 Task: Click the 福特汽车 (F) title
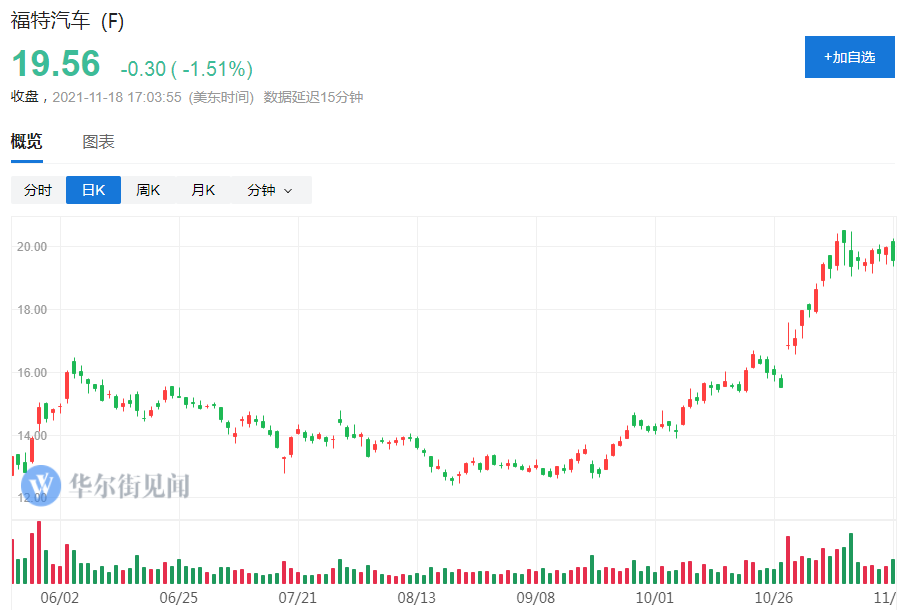pos(68,21)
